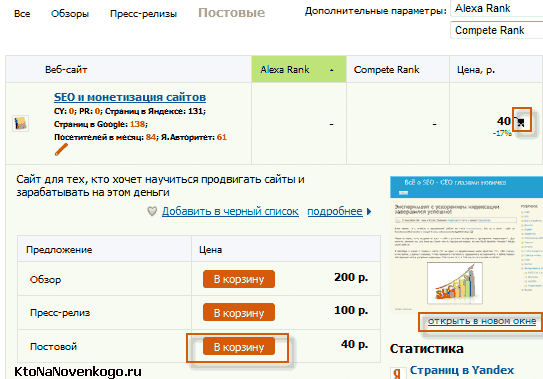543x379 pixels.
Task: Click the heart icon before blacklist link
Action: pos(152,211)
